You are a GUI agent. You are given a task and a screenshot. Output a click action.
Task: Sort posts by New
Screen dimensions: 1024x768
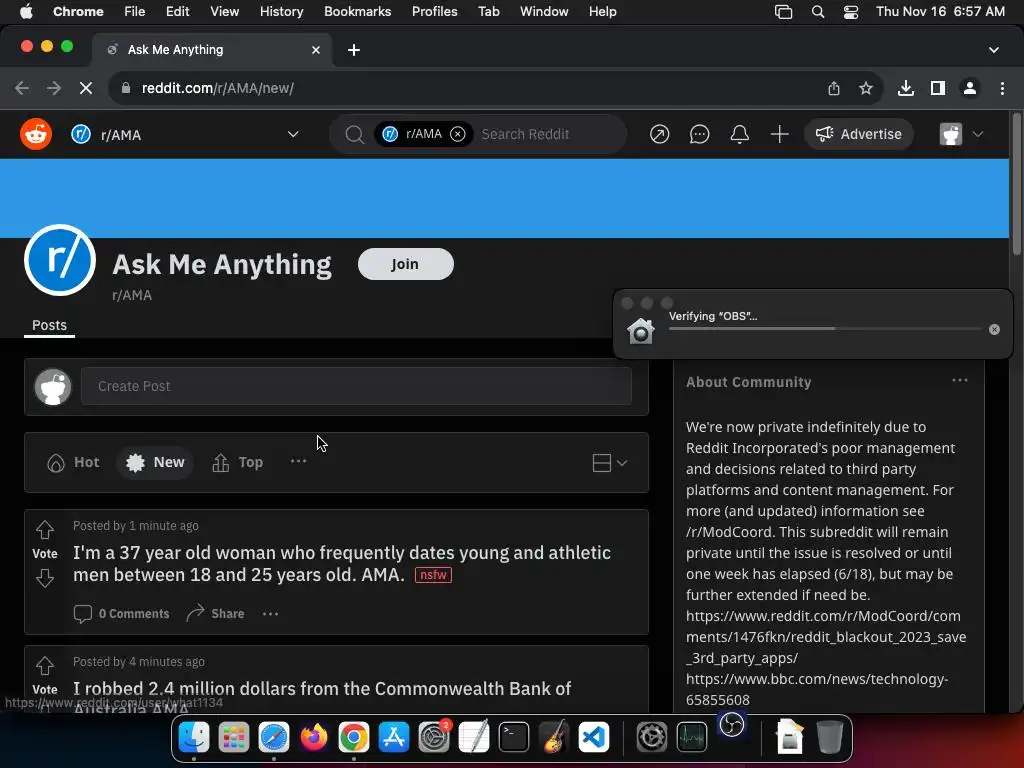155,462
